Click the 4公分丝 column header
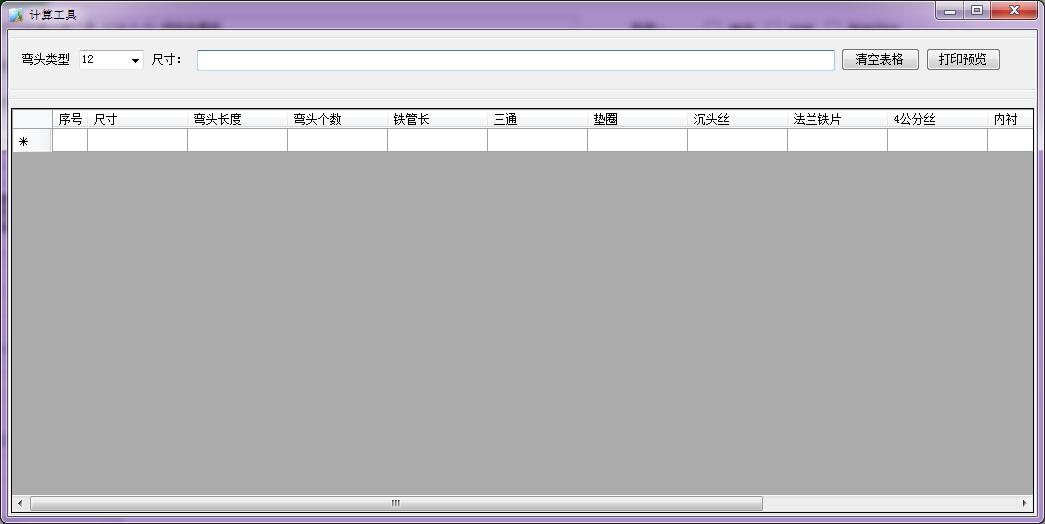 coord(937,119)
